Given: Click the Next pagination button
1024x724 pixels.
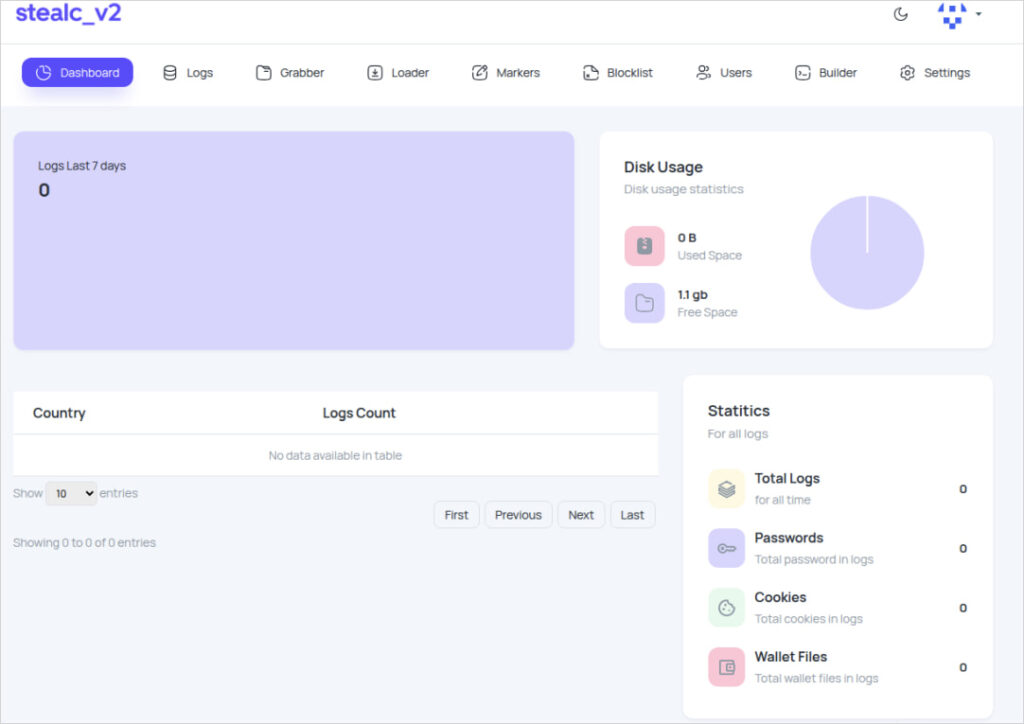Looking at the screenshot, I should click(581, 514).
